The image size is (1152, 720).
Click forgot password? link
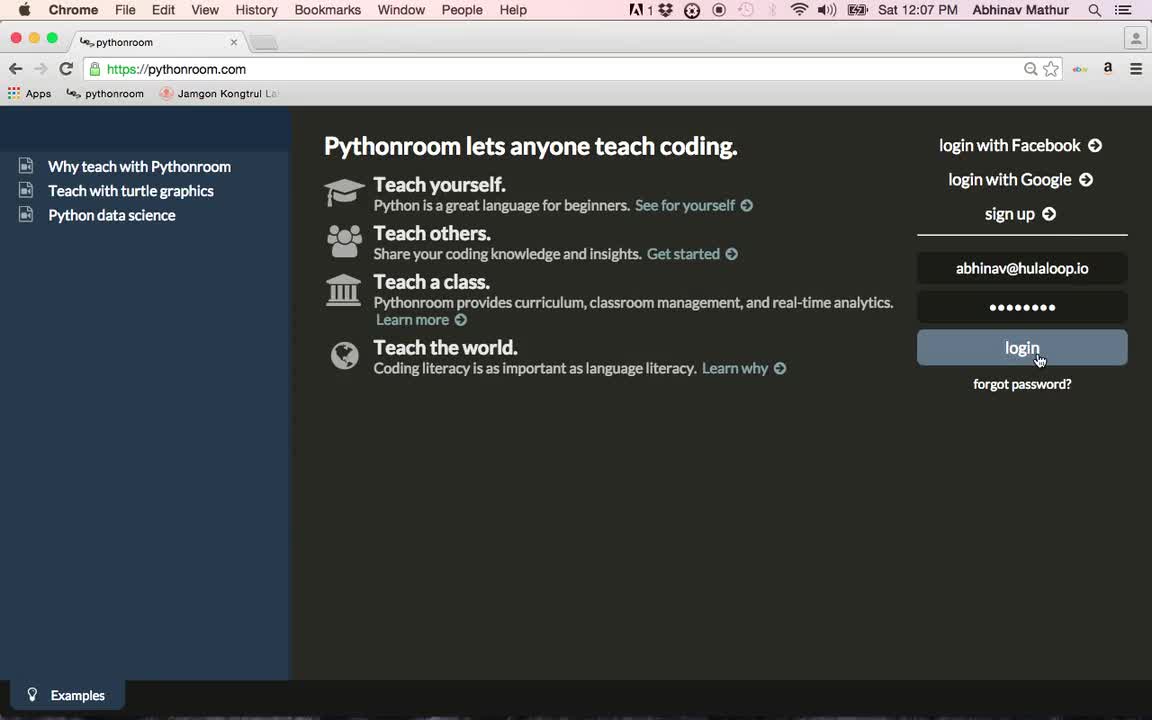pos(1022,384)
